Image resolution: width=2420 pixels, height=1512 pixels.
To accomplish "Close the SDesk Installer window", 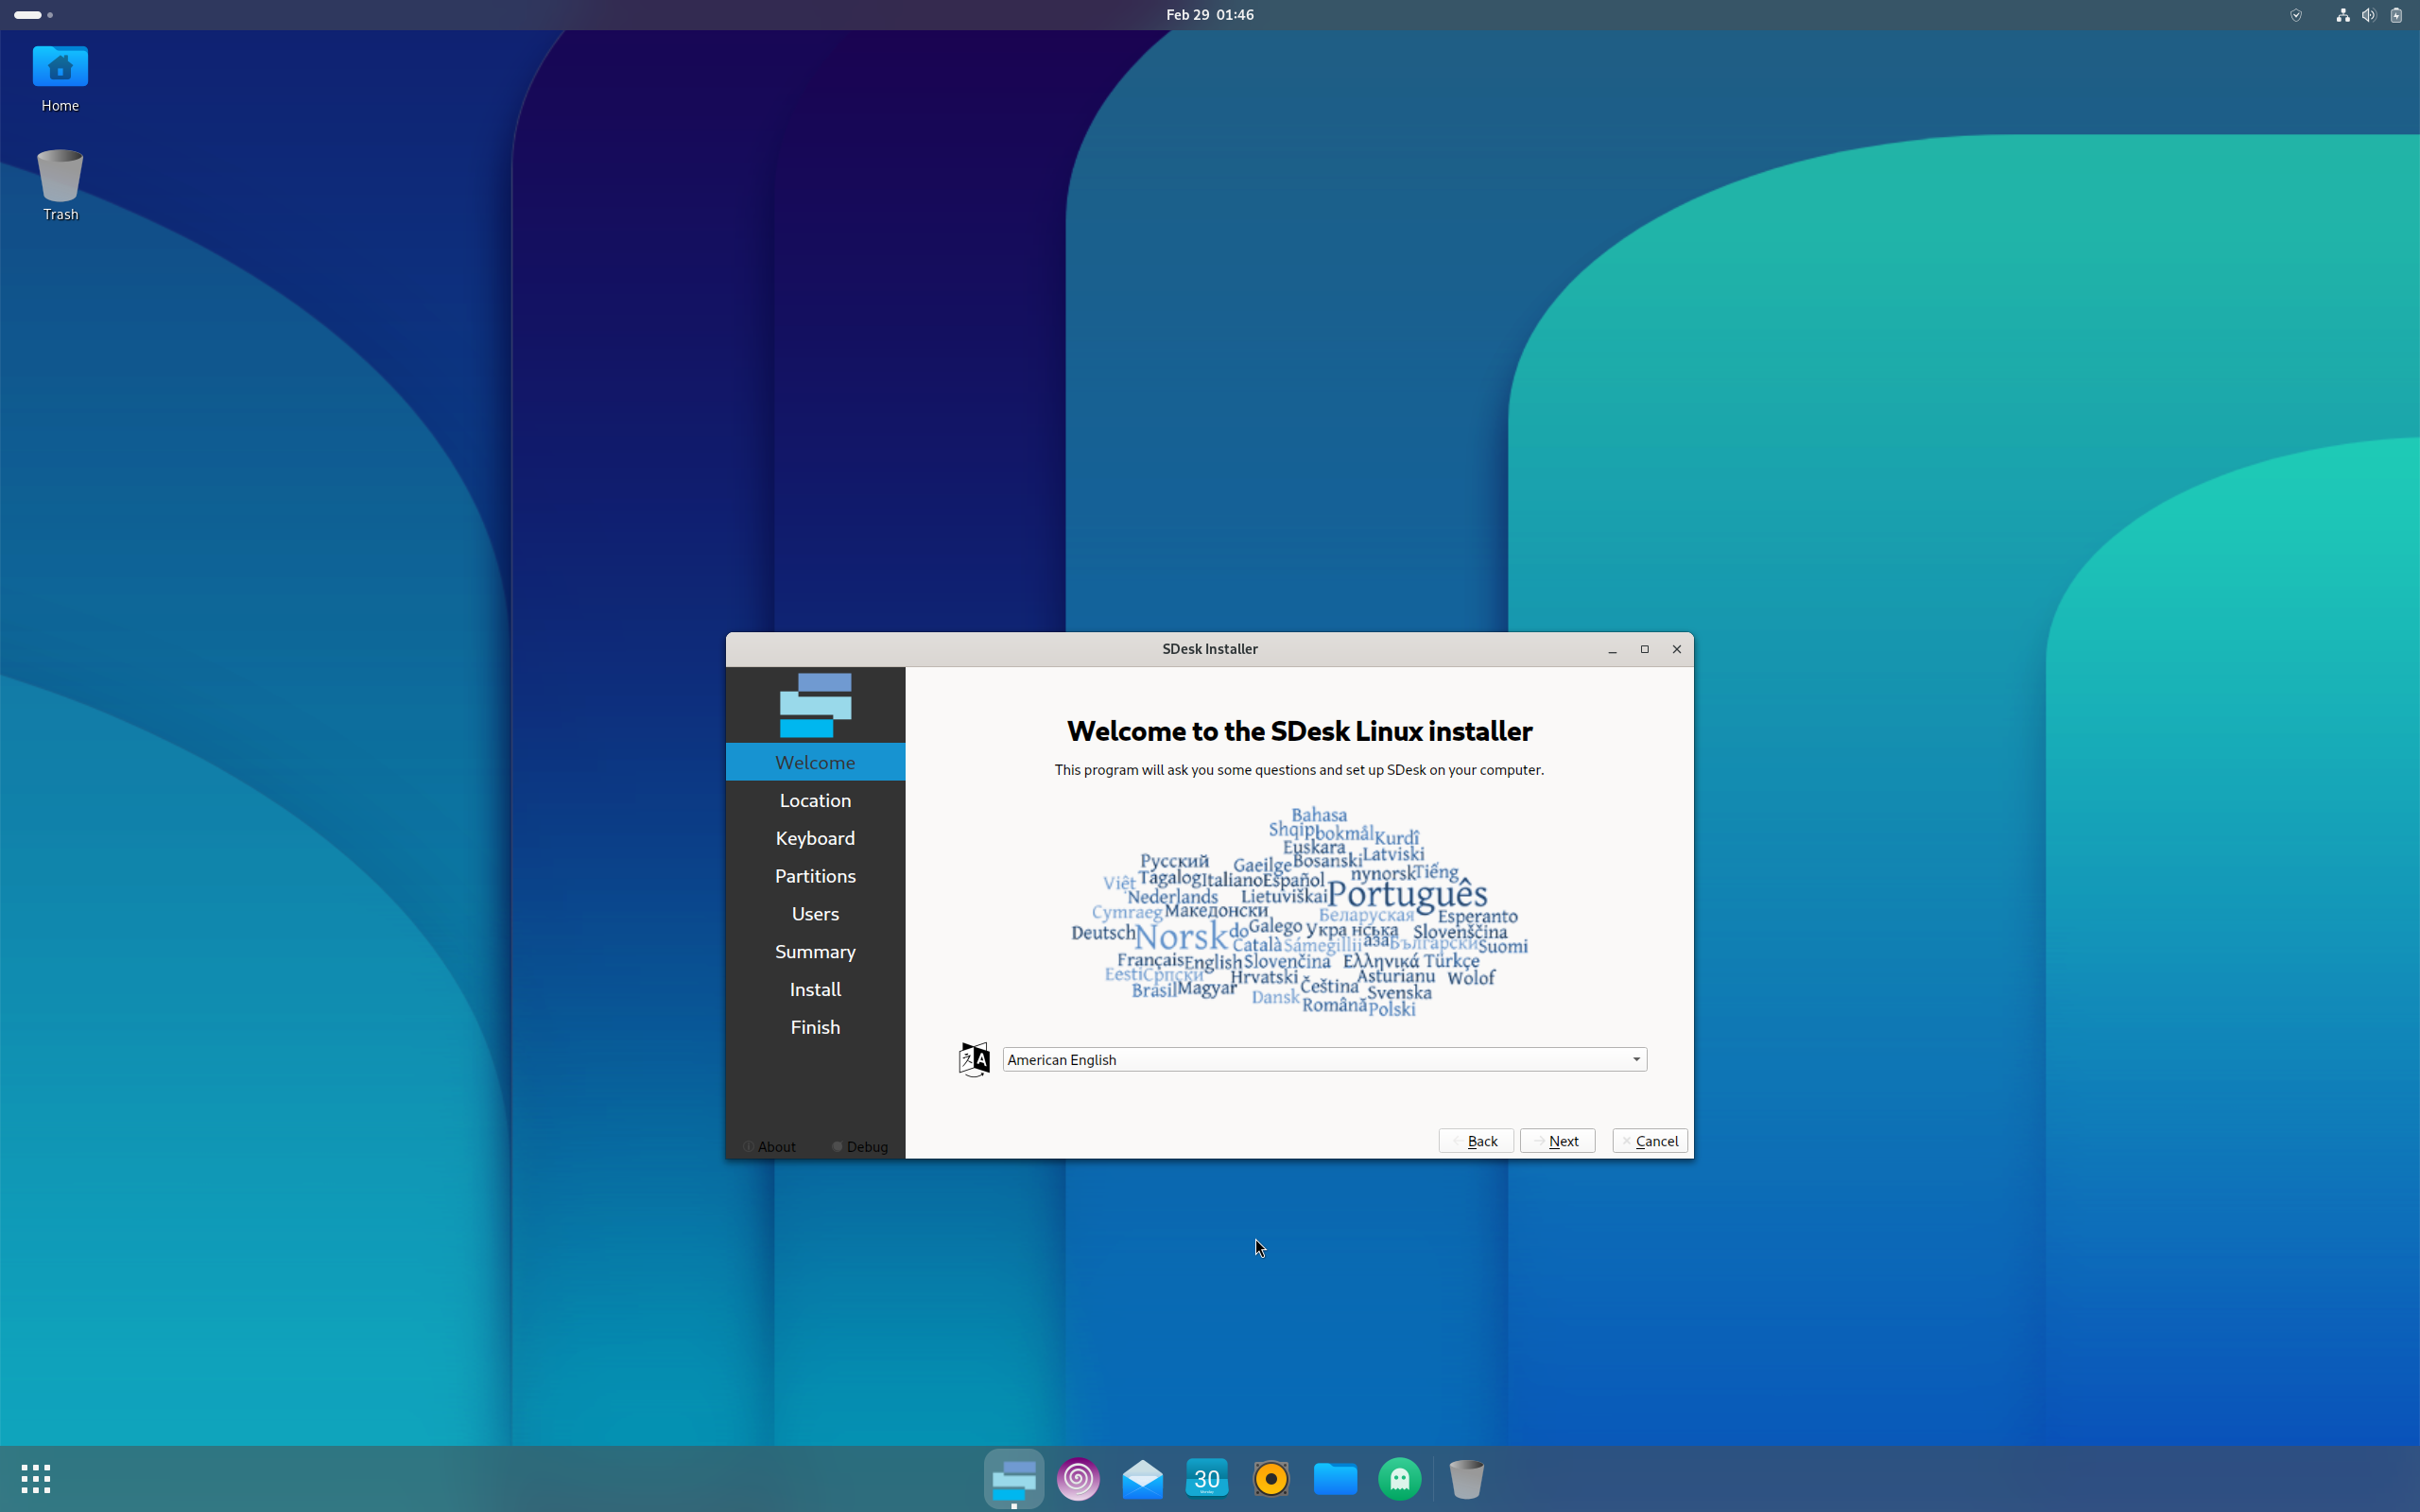I will [x=1676, y=649].
